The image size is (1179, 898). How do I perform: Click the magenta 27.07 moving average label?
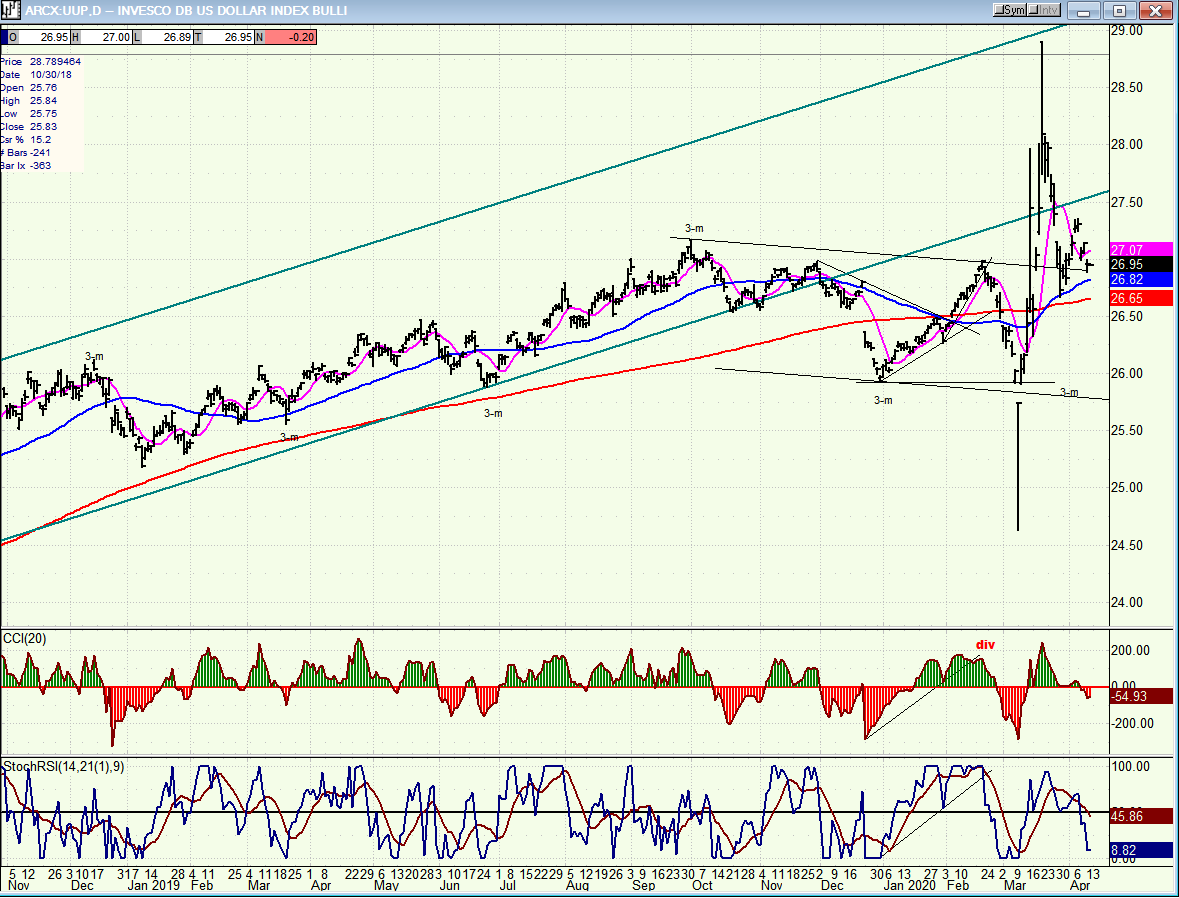[1140, 248]
